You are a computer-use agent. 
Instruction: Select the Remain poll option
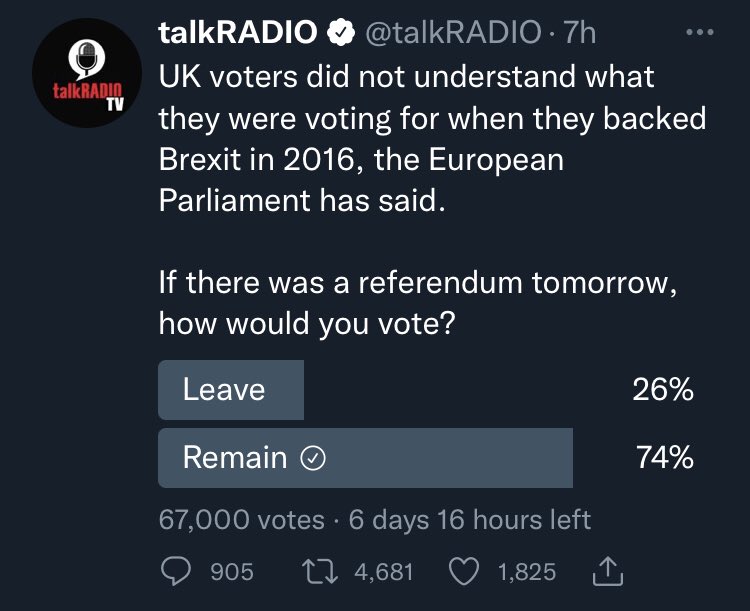[426, 458]
